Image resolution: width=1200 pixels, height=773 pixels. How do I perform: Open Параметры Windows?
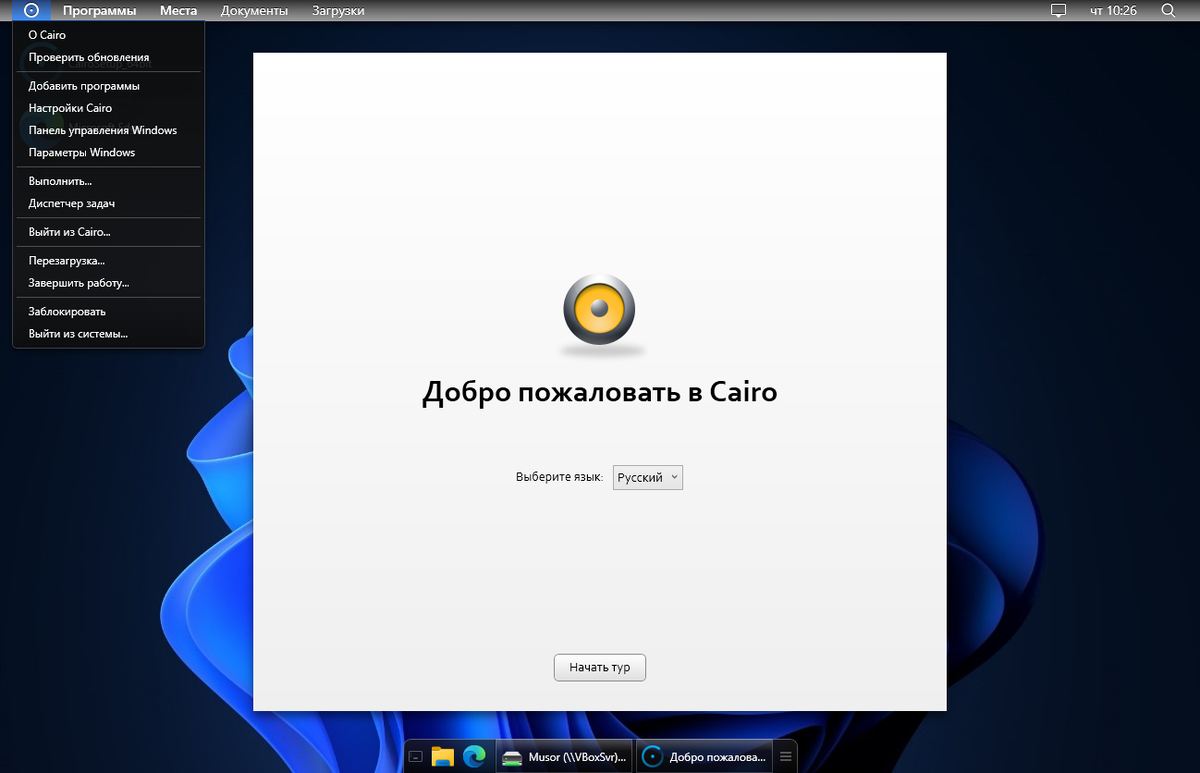pos(108,152)
